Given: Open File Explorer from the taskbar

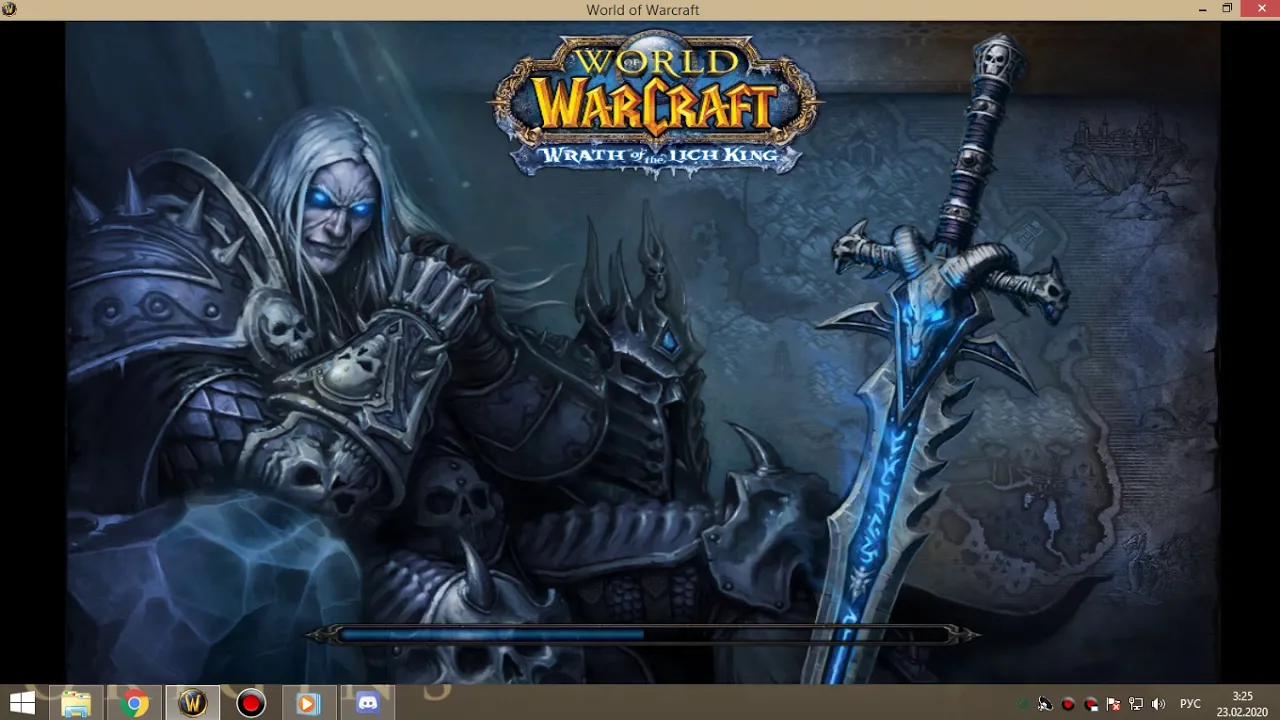Looking at the screenshot, I should pyautogui.click(x=76, y=704).
